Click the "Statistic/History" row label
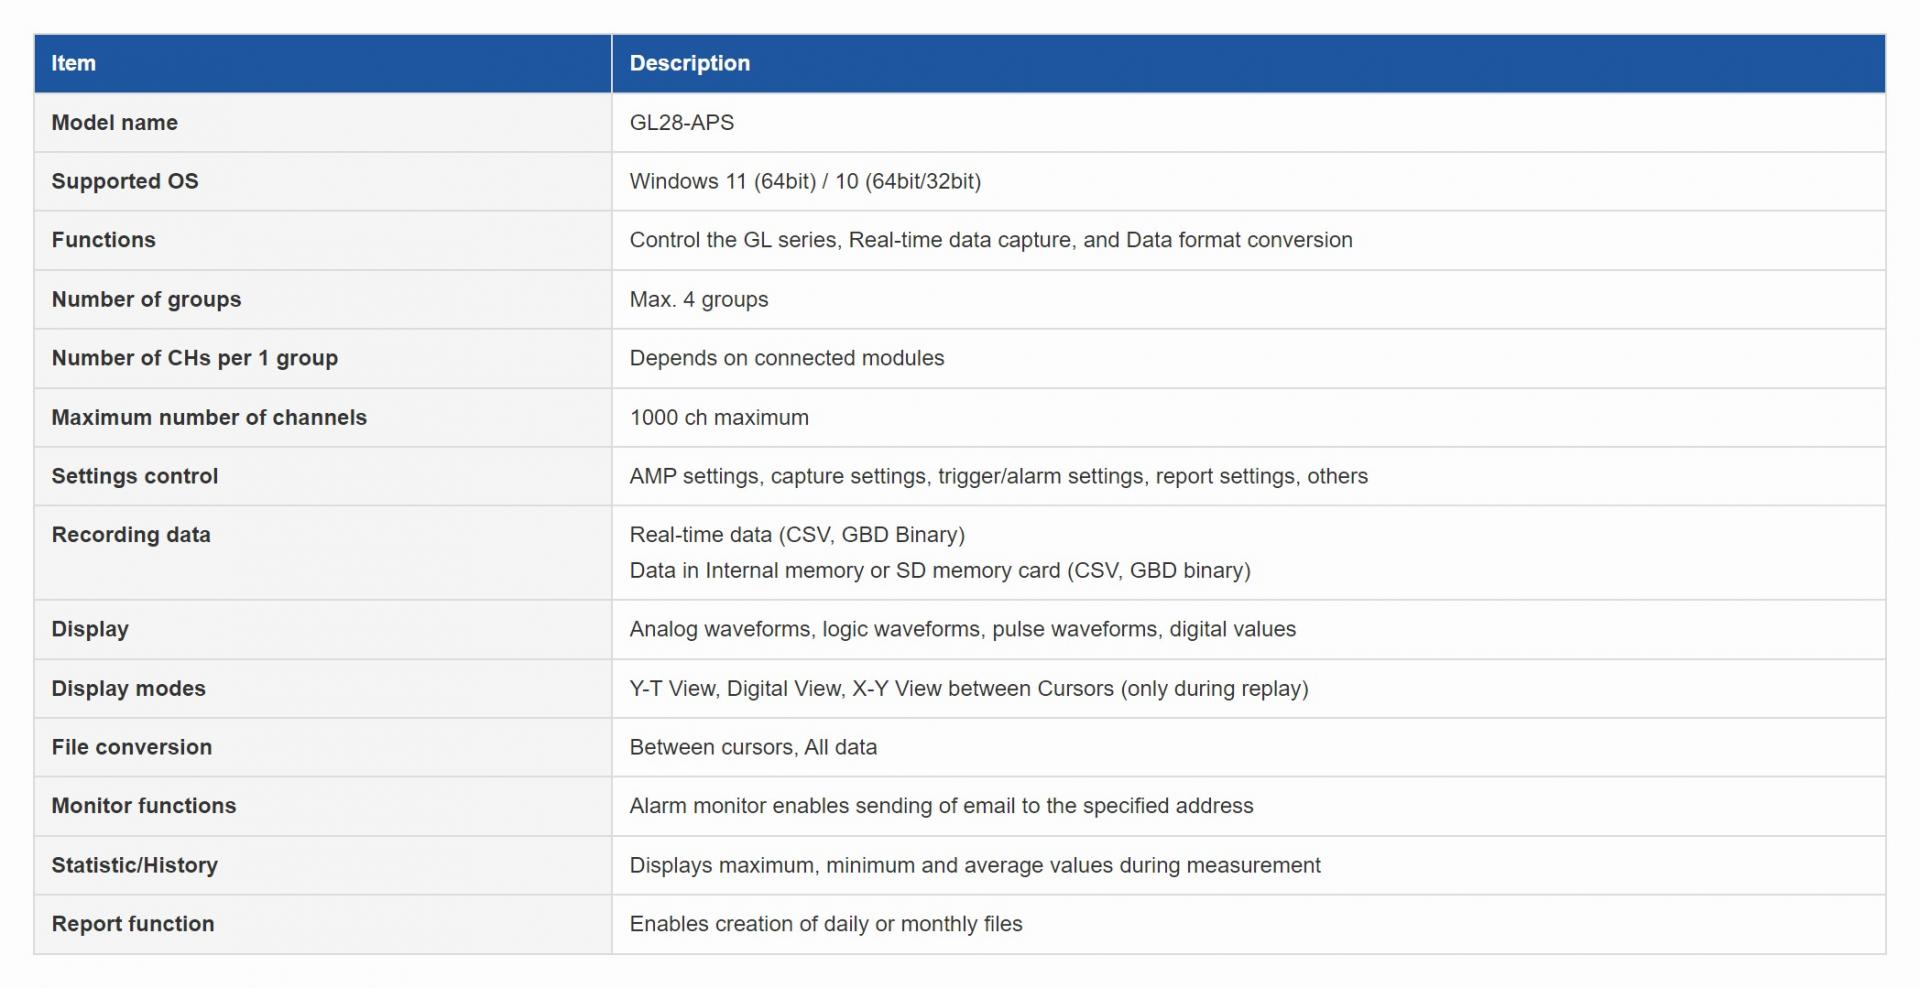This screenshot has width=1920, height=988. point(134,865)
